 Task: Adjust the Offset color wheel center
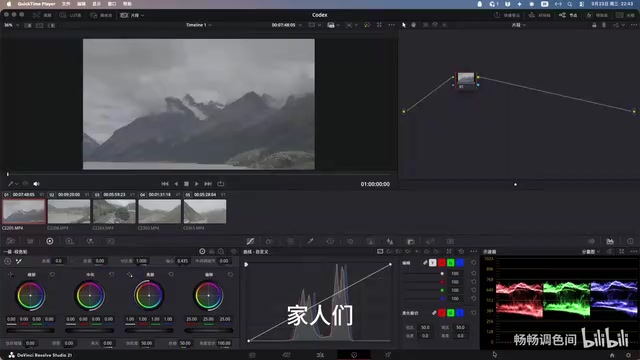click(x=209, y=295)
